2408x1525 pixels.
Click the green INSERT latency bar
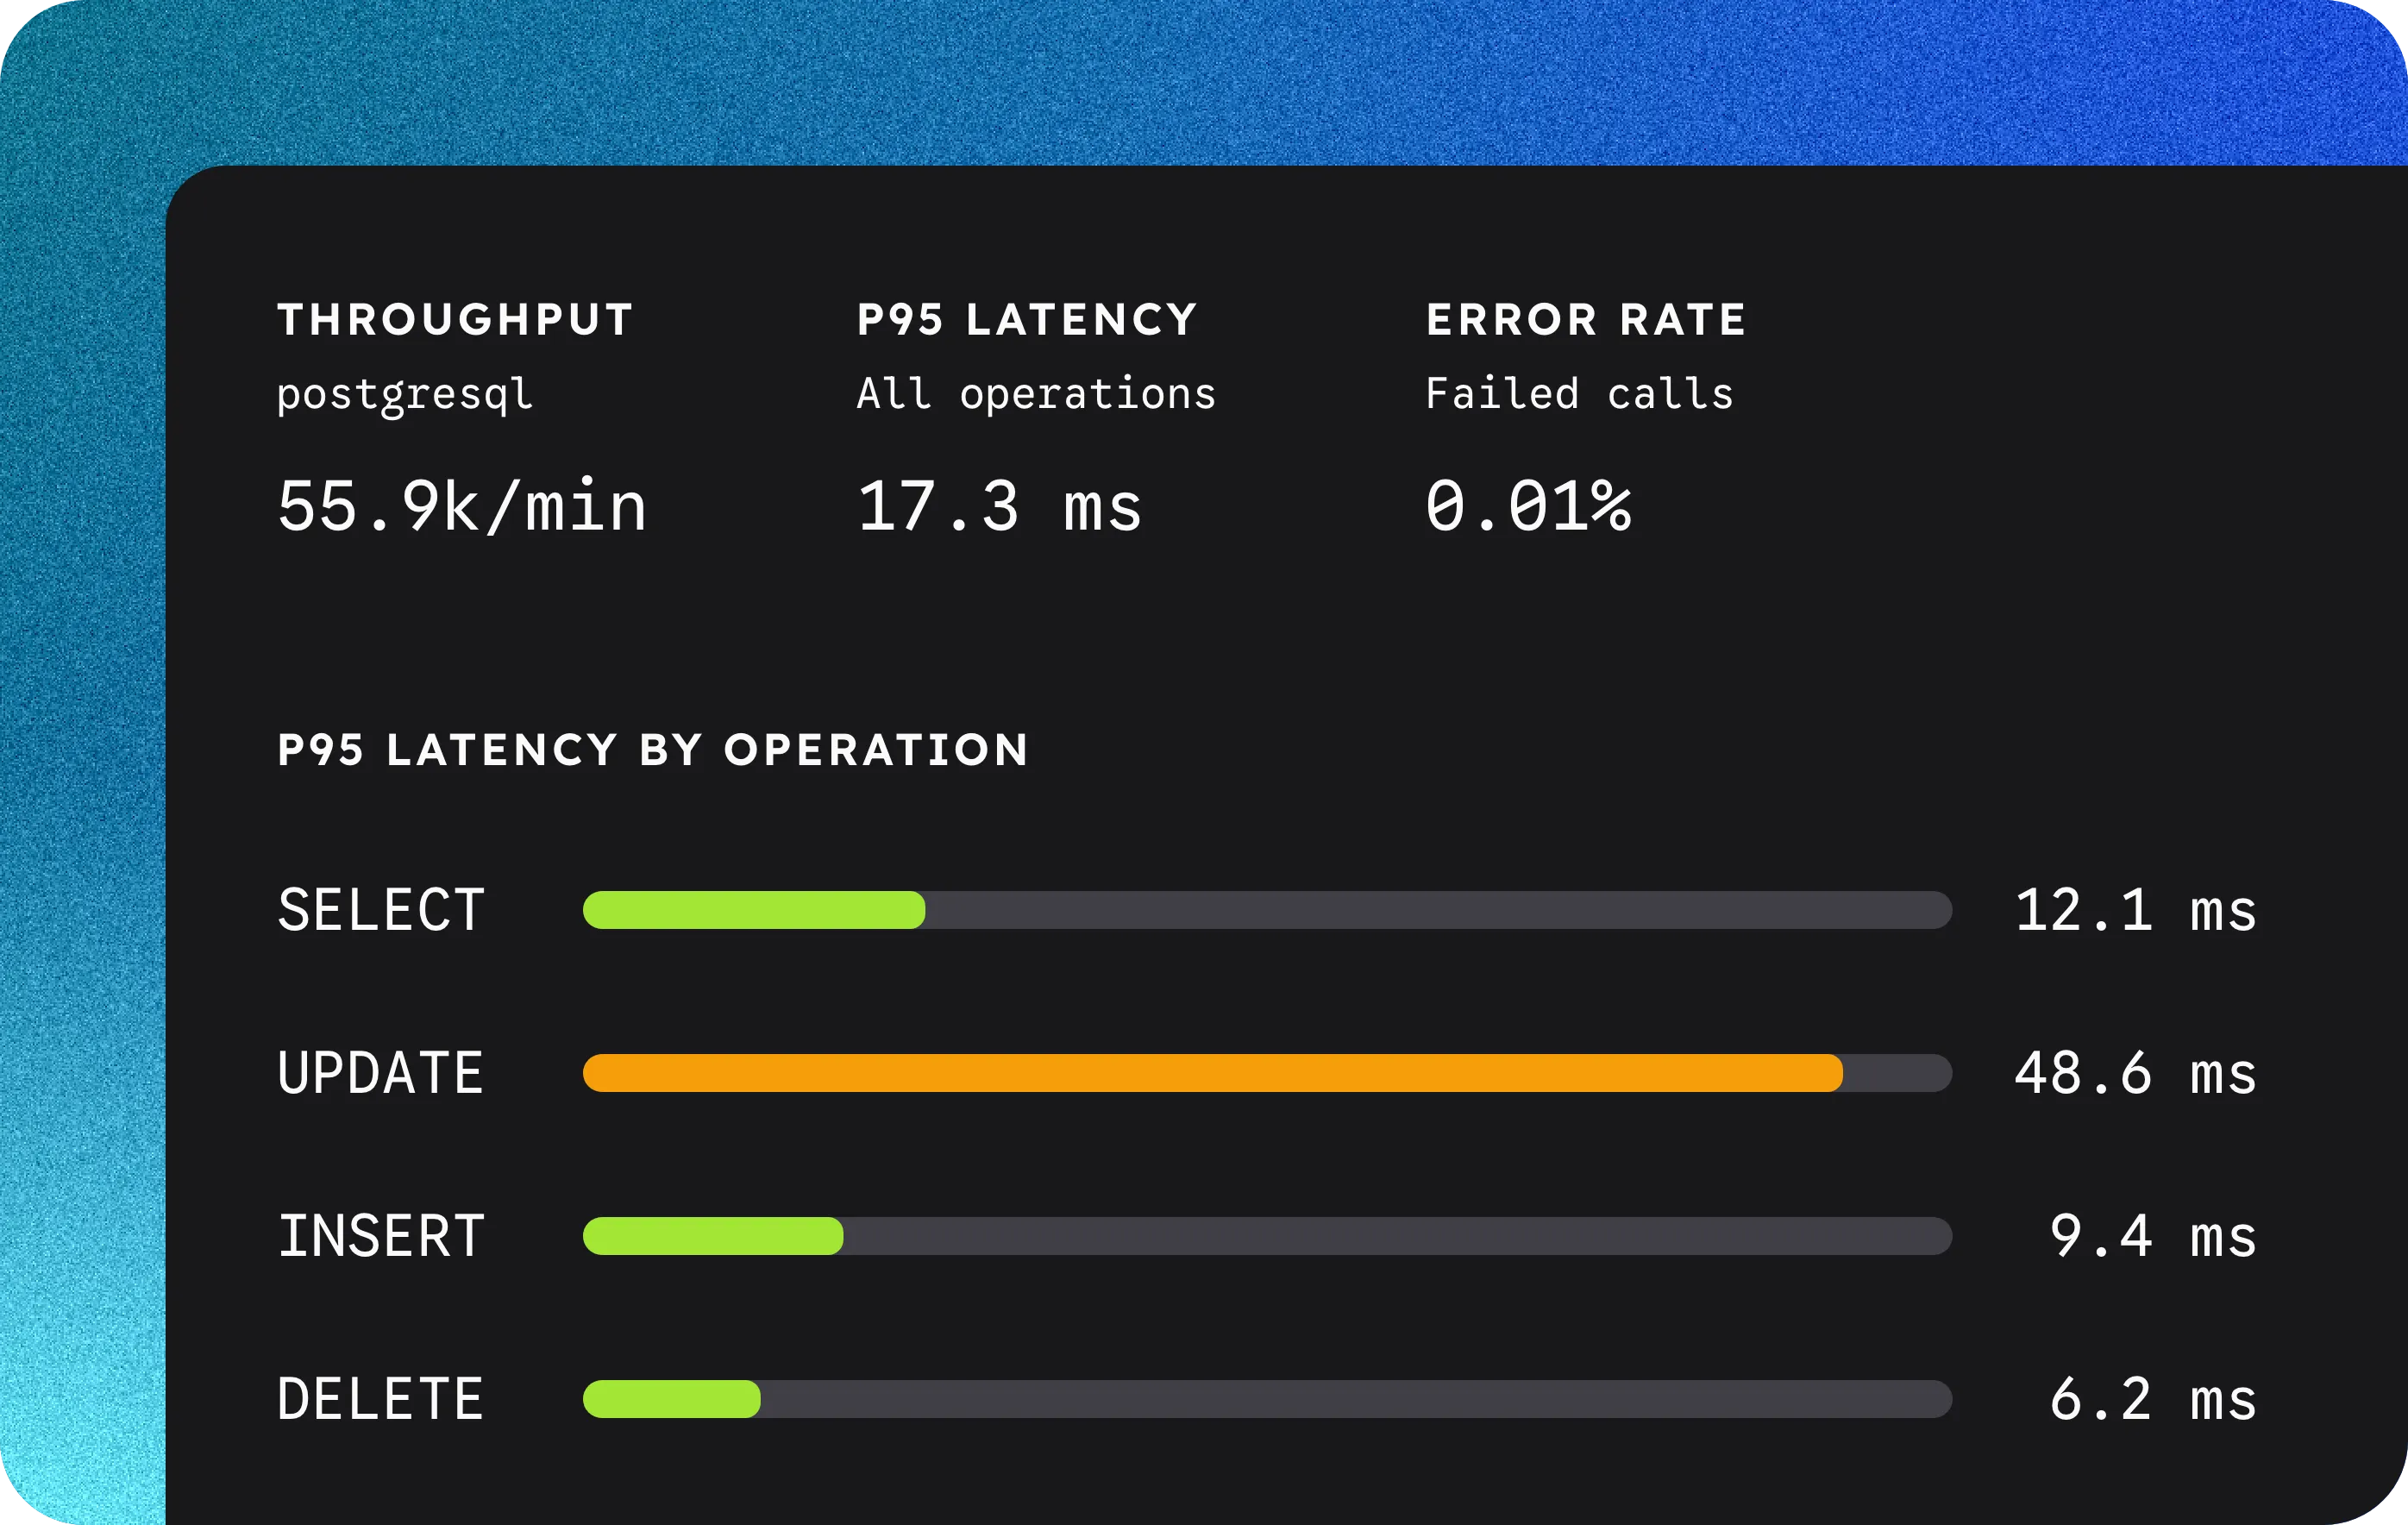click(713, 1236)
